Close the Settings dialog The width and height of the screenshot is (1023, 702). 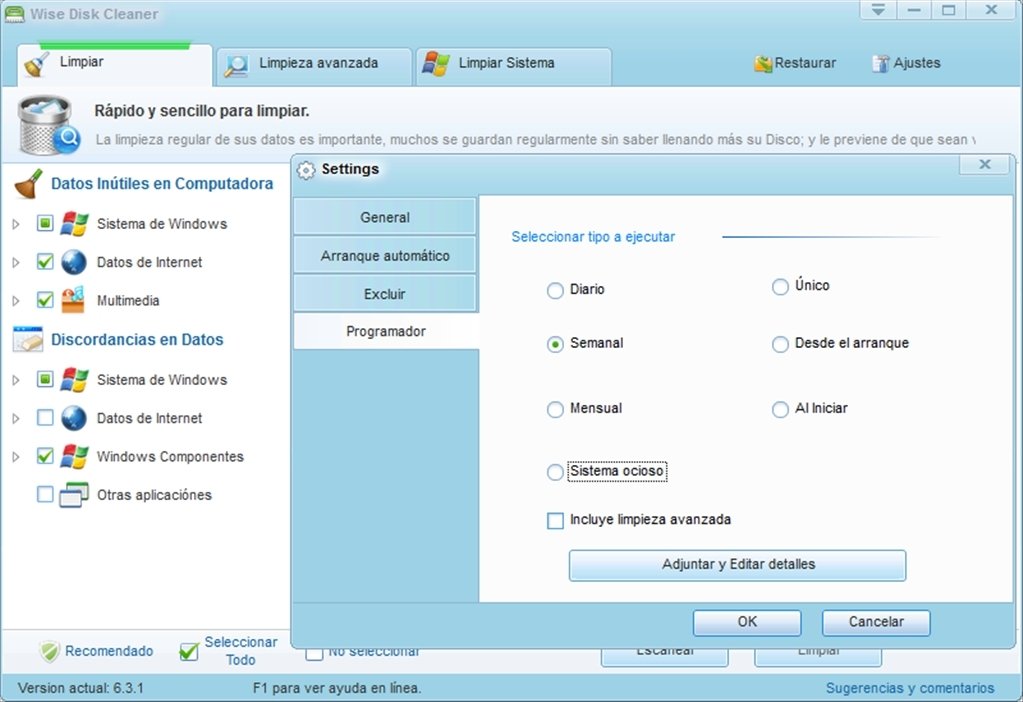pos(985,165)
